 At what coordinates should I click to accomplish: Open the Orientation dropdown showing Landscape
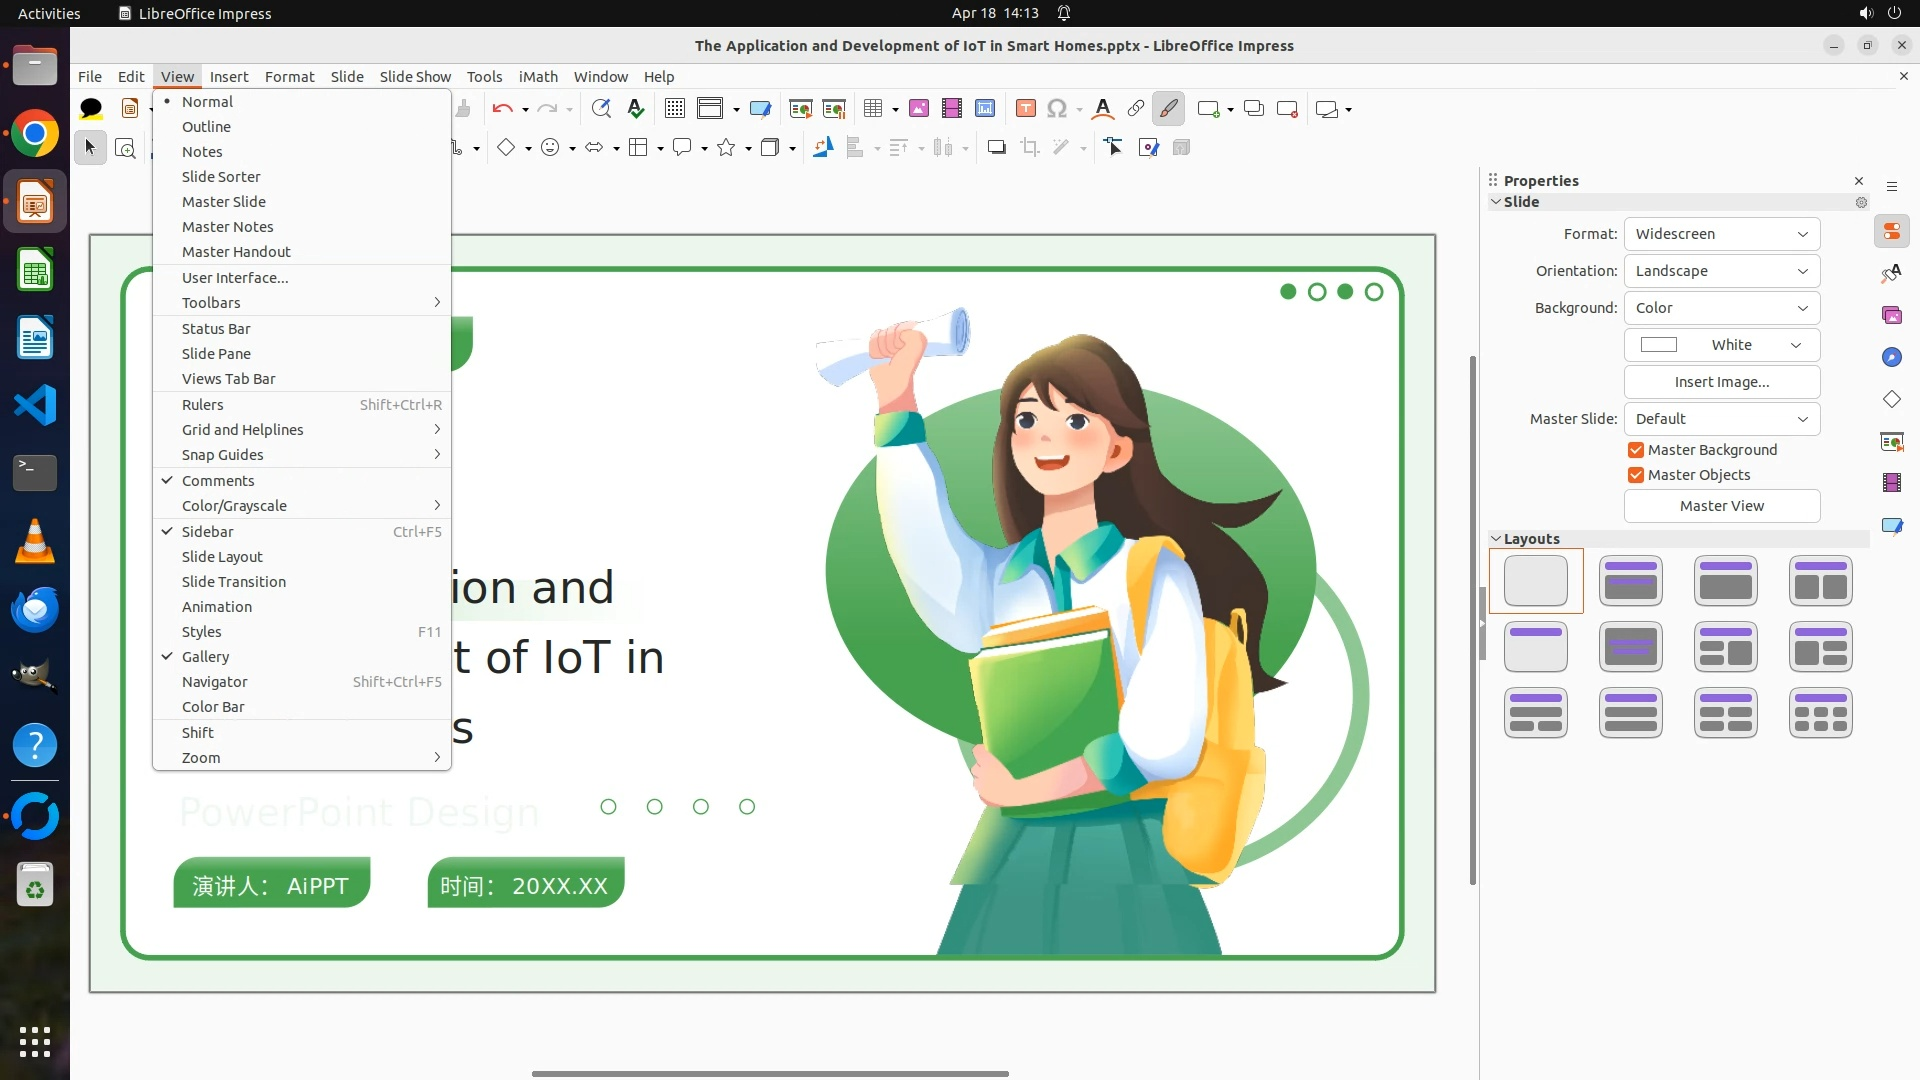(x=1721, y=271)
